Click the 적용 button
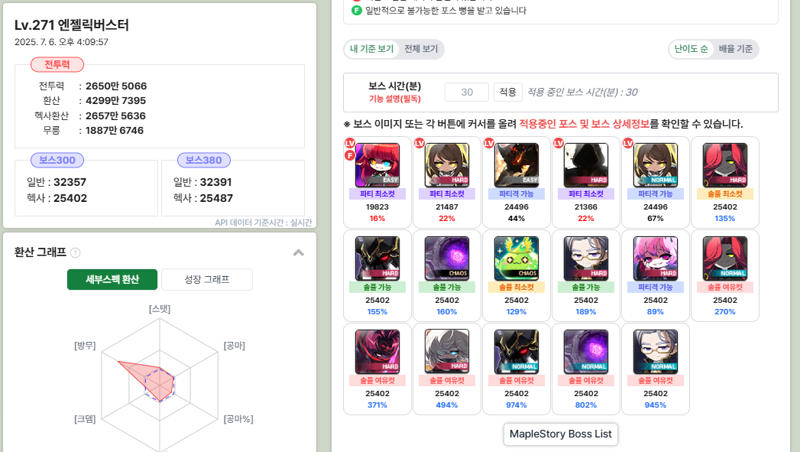This screenshot has width=800, height=452. pos(508,92)
